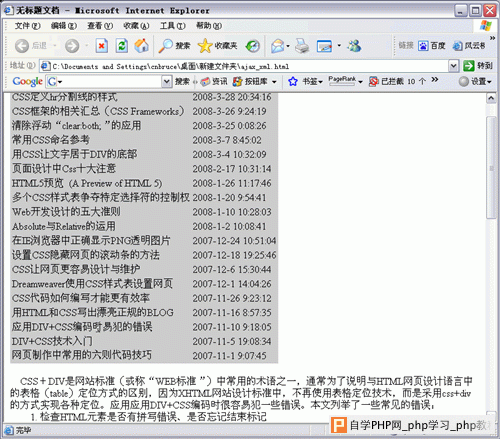Expand the address bar dropdown

[453, 66]
